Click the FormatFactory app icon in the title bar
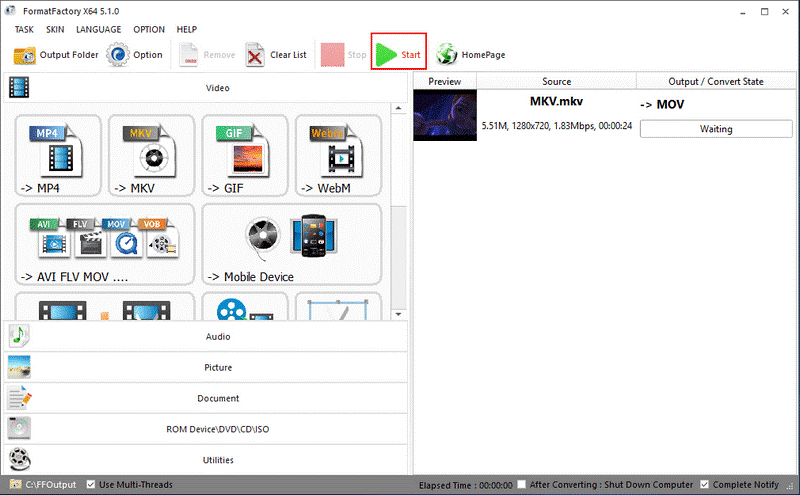The width and height of the screenshot is (800, 495). (10, 10)
